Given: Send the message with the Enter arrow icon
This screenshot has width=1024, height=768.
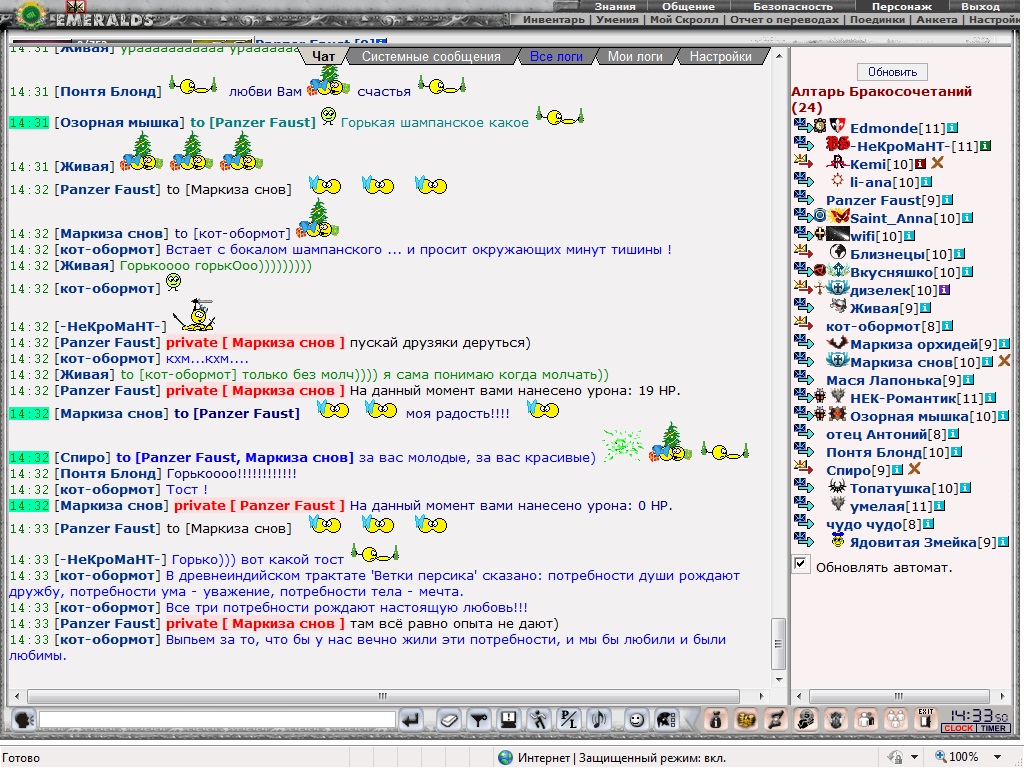Looking at the screenshot, I should 411,720.
